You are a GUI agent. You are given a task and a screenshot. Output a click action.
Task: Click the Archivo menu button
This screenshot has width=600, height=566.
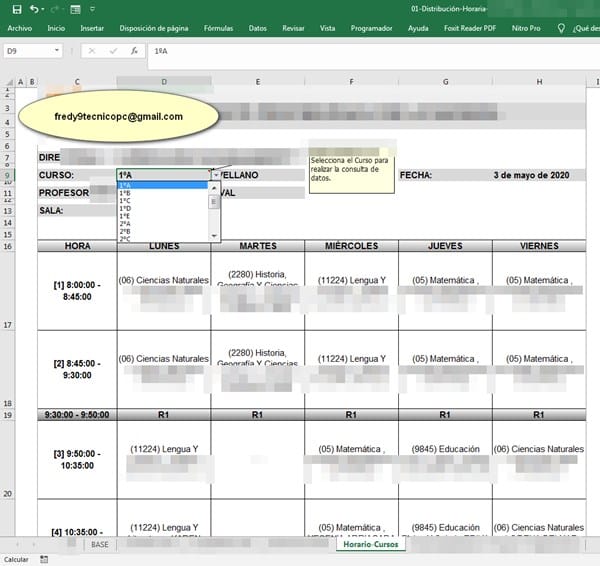coord(20,29)
